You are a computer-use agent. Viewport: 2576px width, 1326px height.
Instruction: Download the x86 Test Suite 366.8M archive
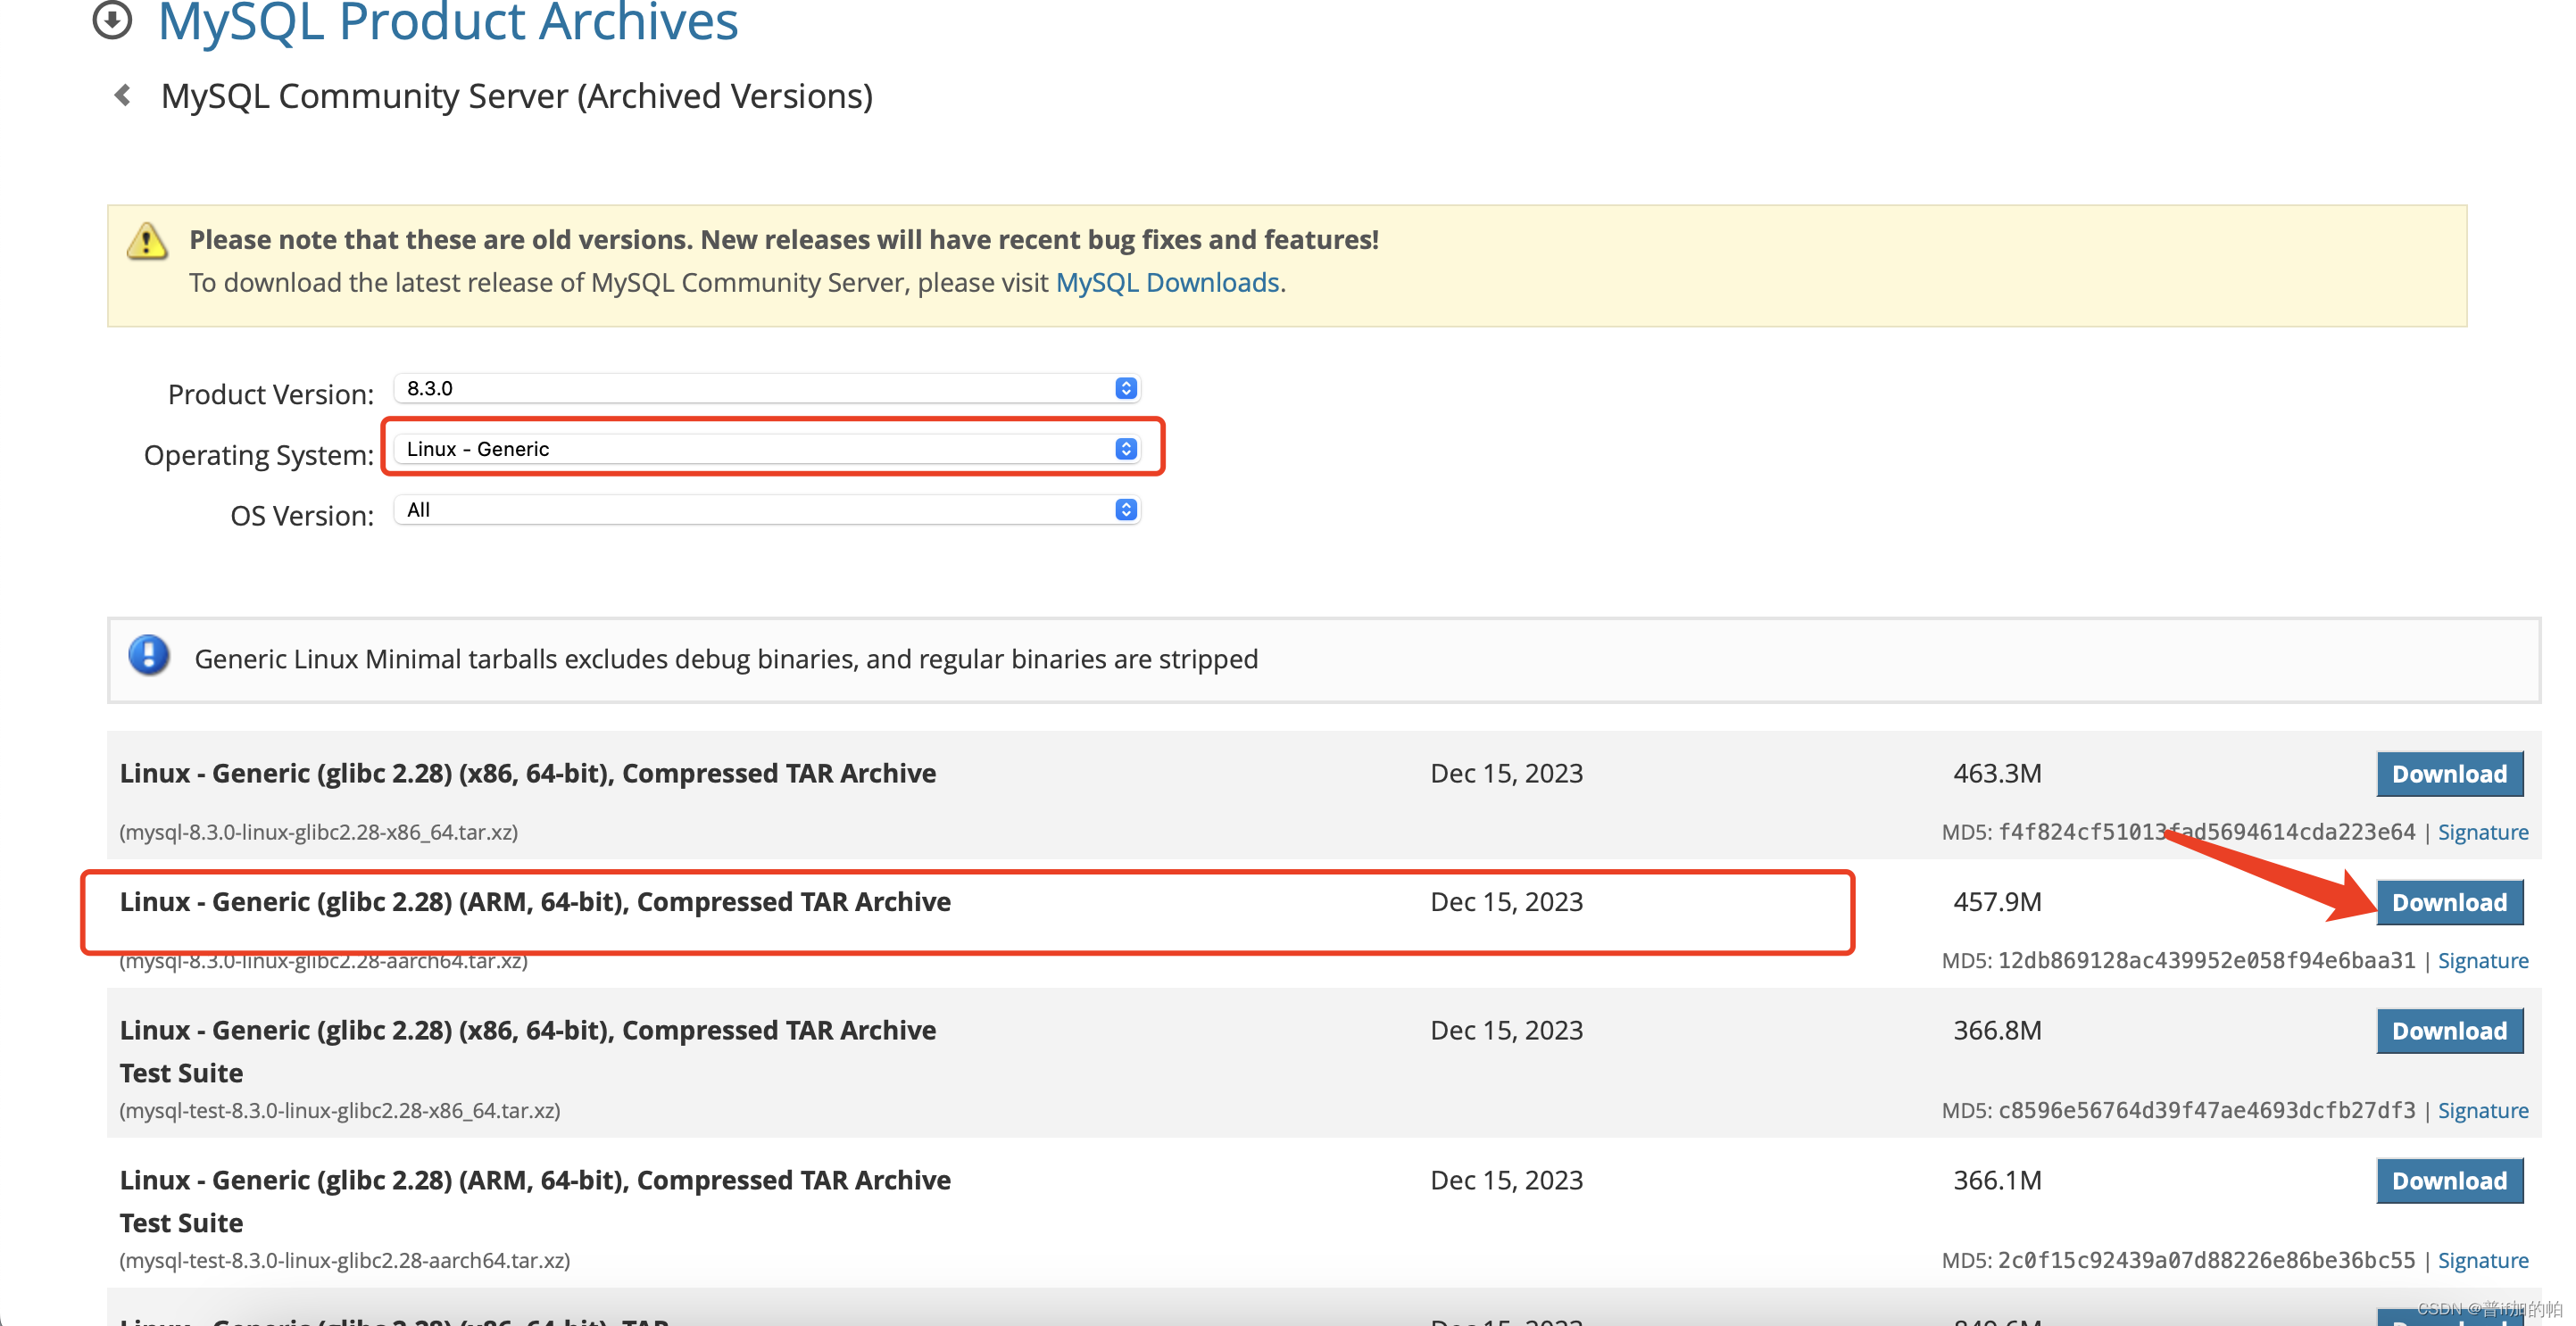(2449, 1031)
